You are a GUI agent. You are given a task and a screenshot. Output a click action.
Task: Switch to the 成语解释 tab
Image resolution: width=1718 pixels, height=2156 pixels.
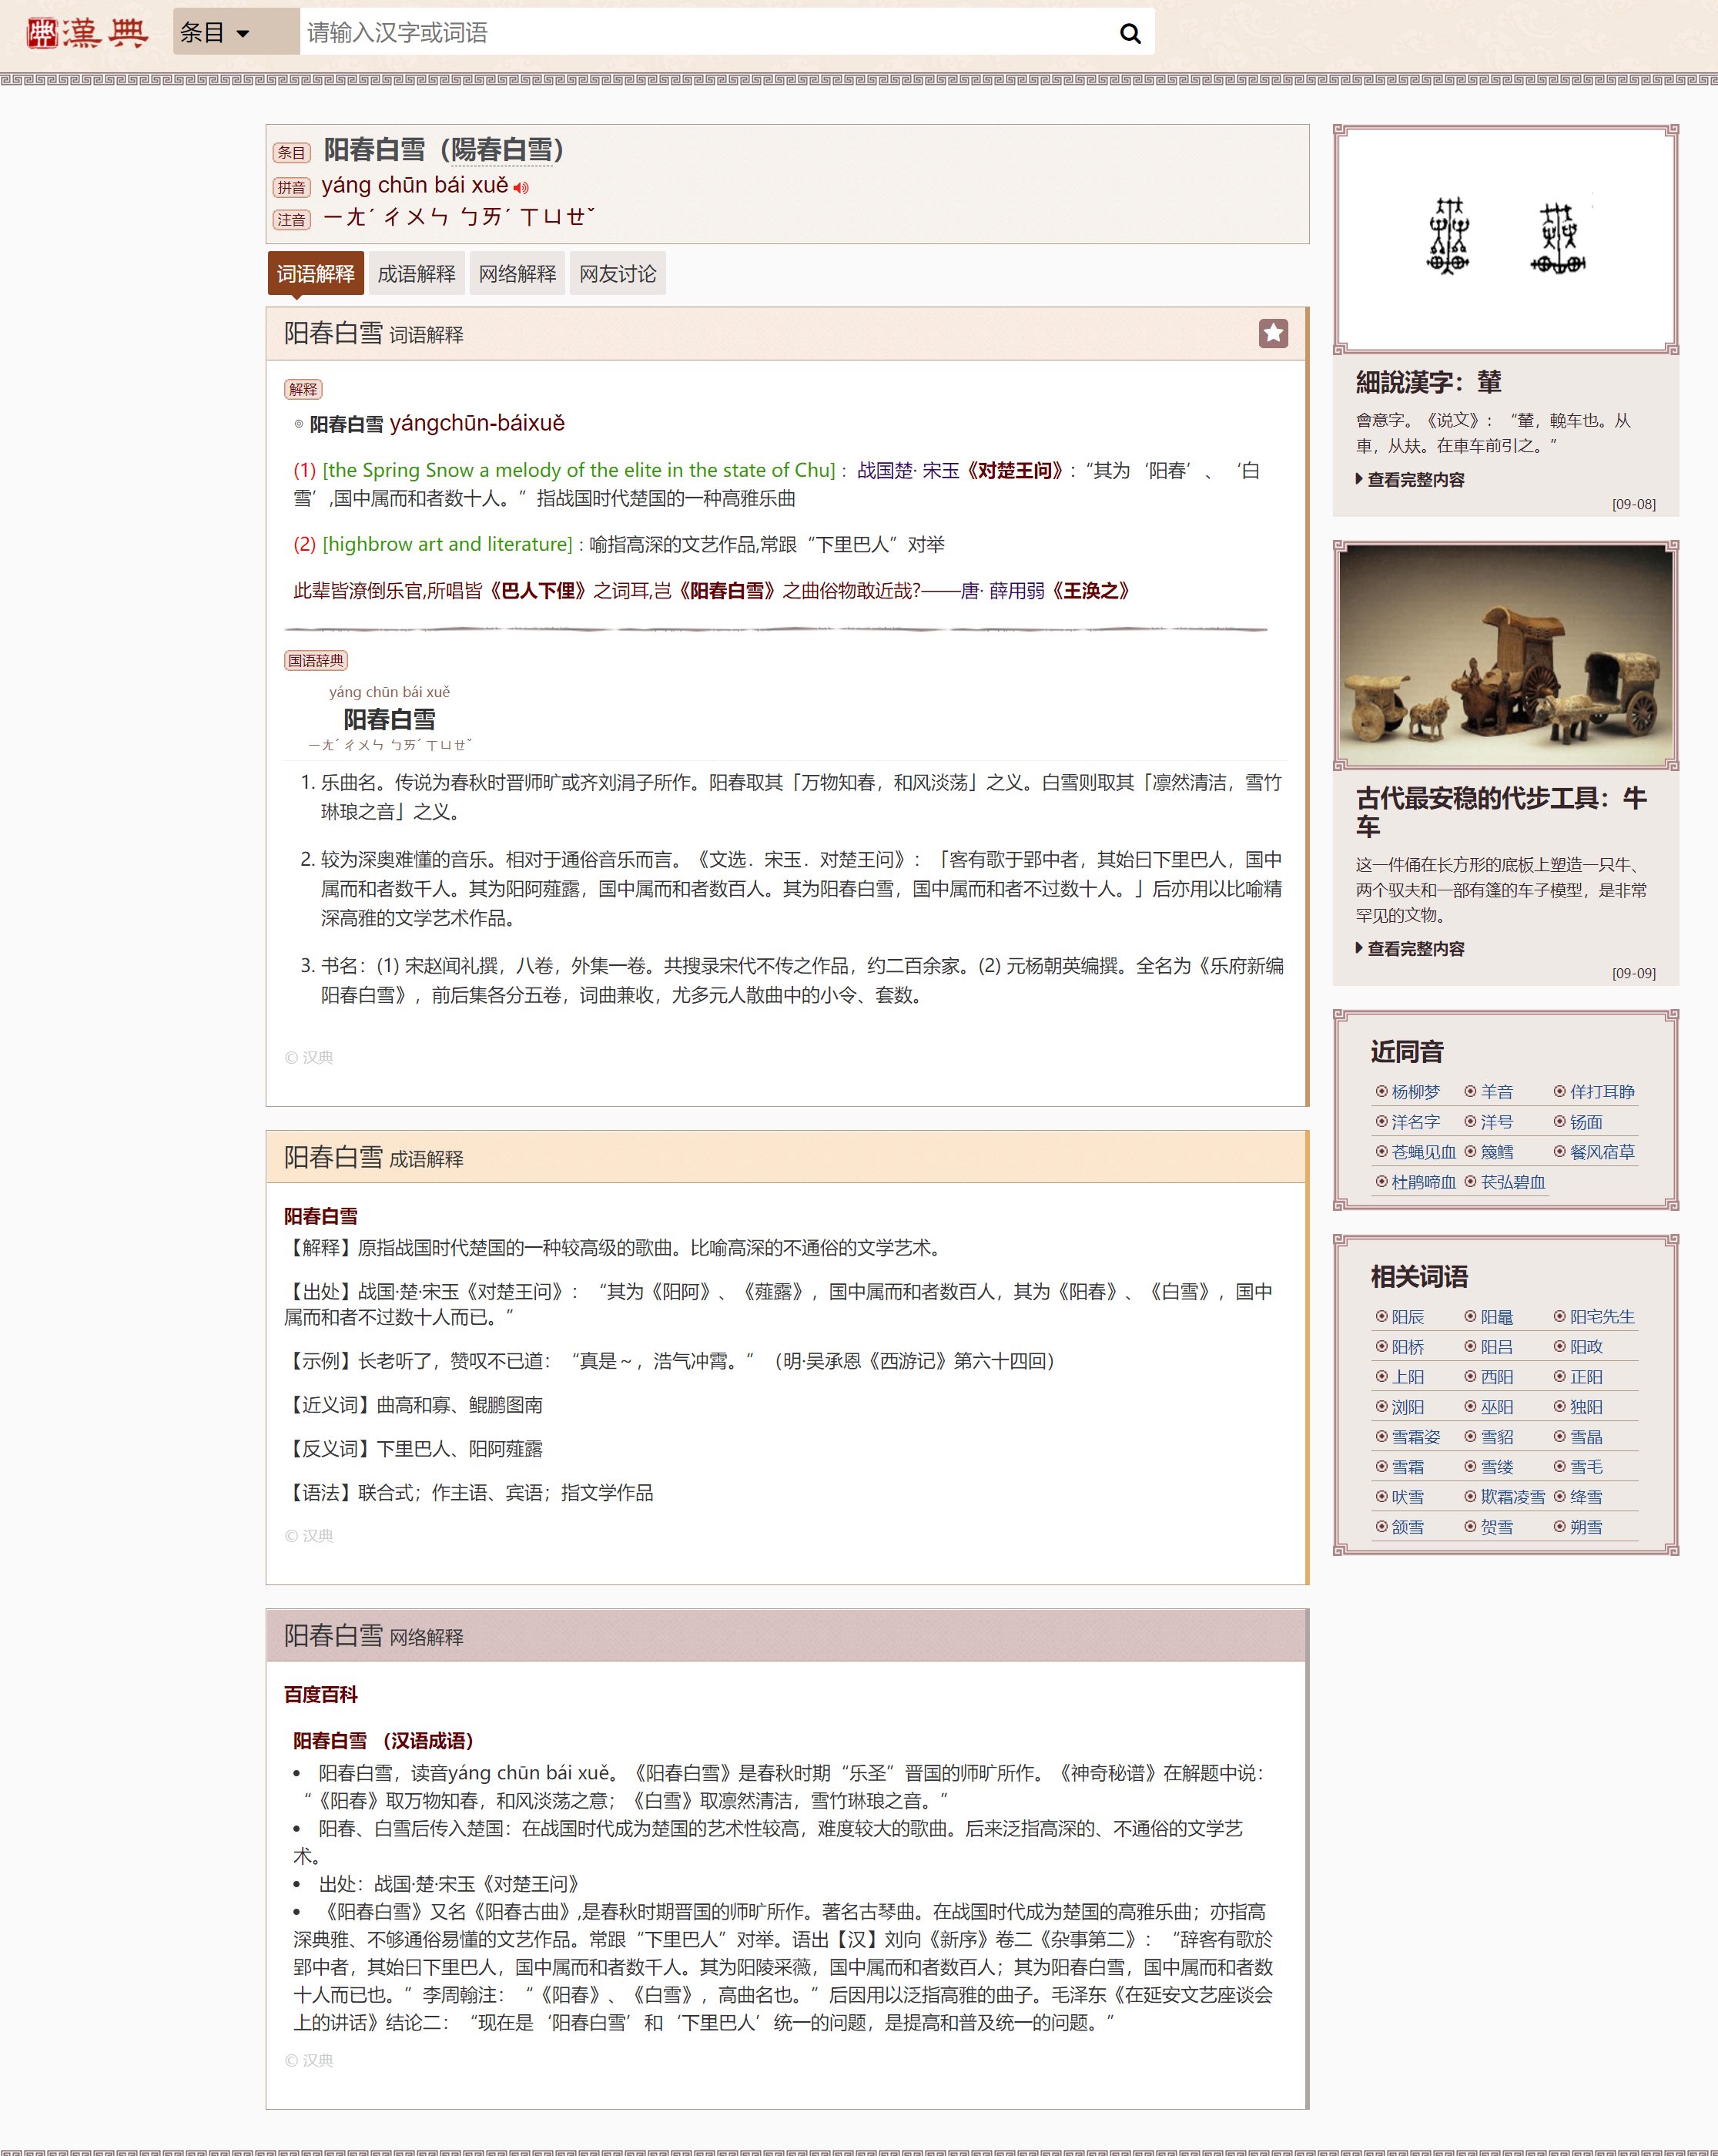(416, 274)
